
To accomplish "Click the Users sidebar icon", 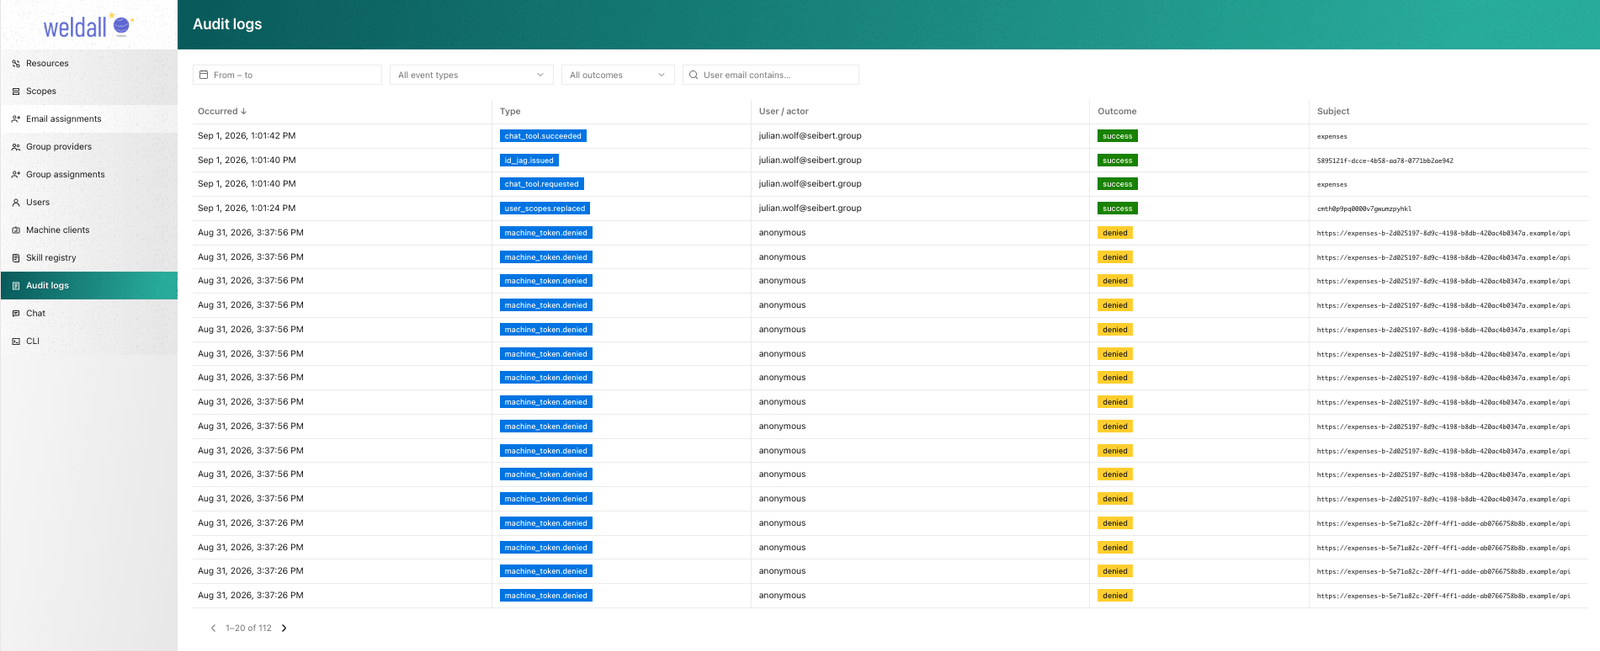I will 16,202.
